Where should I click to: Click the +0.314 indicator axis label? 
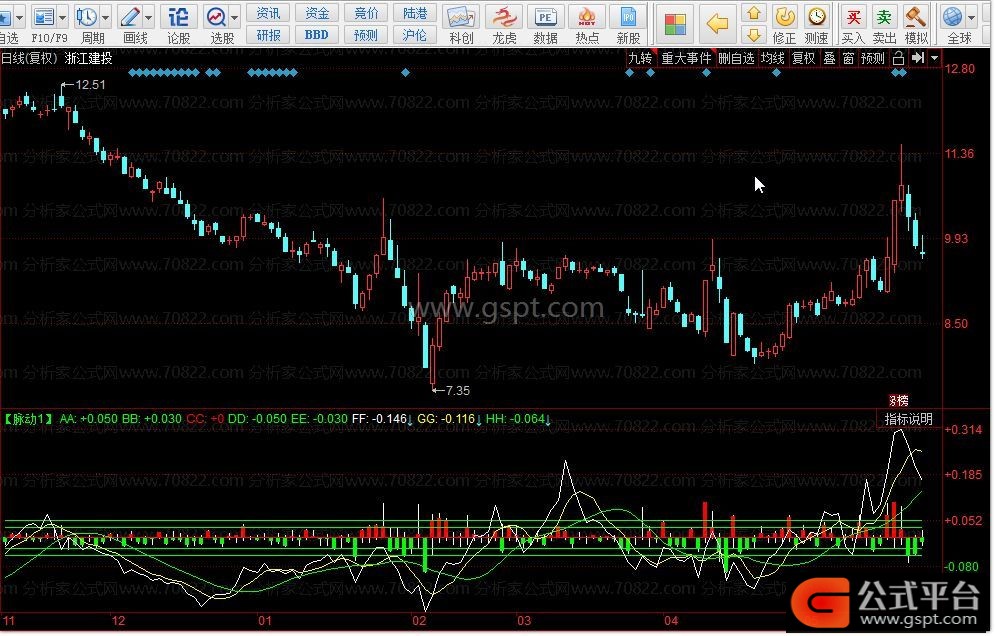click(x=963, y=430)
